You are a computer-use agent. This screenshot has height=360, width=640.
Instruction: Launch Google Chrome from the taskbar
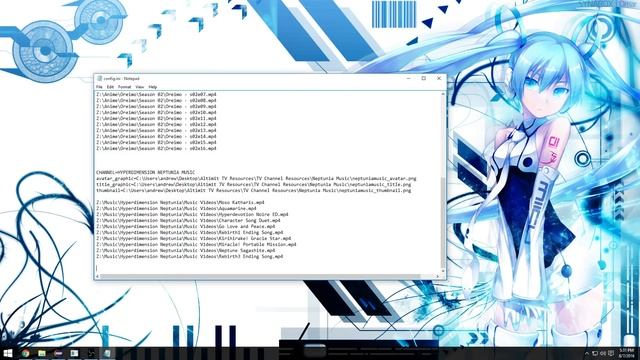(x=26, y=353)
